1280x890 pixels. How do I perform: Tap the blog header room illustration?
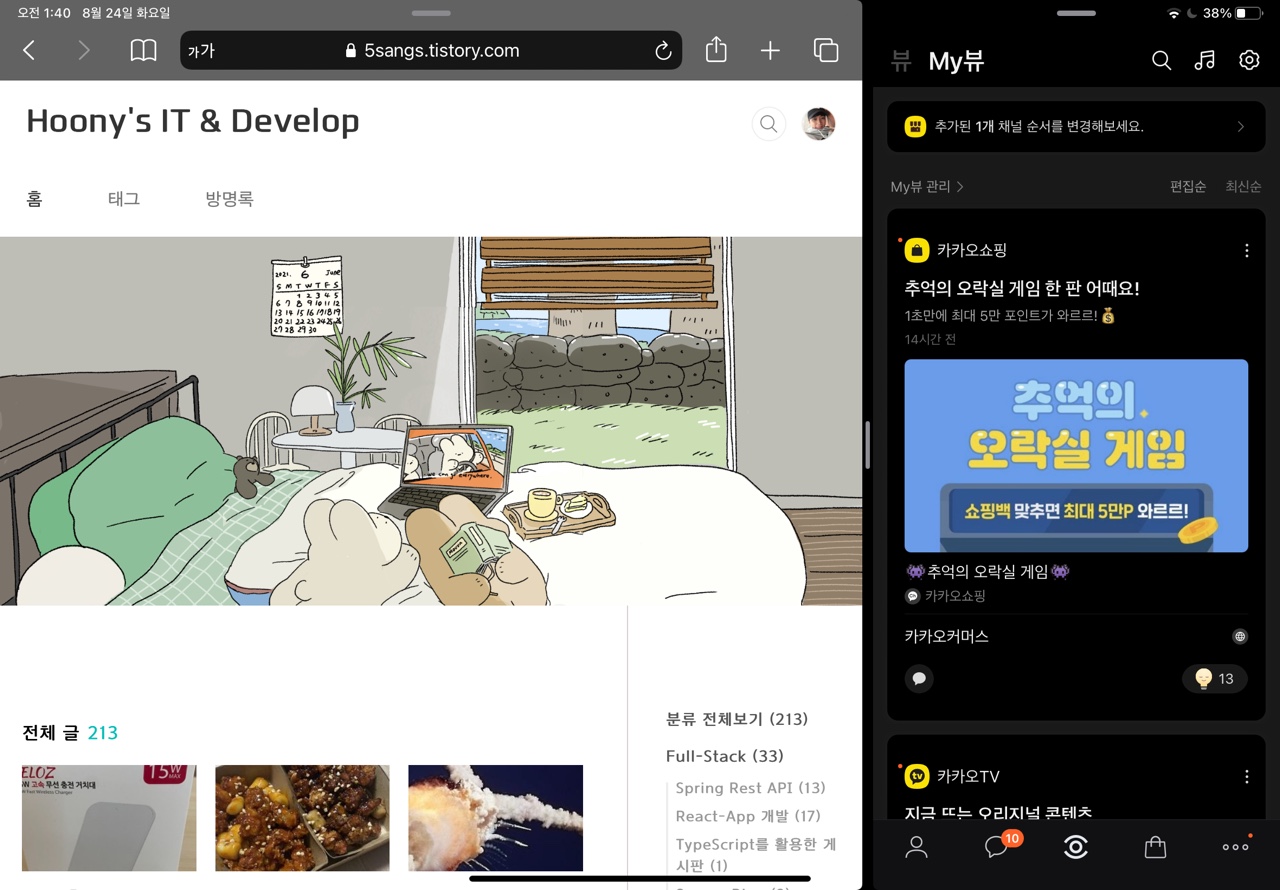click(431, 421)
